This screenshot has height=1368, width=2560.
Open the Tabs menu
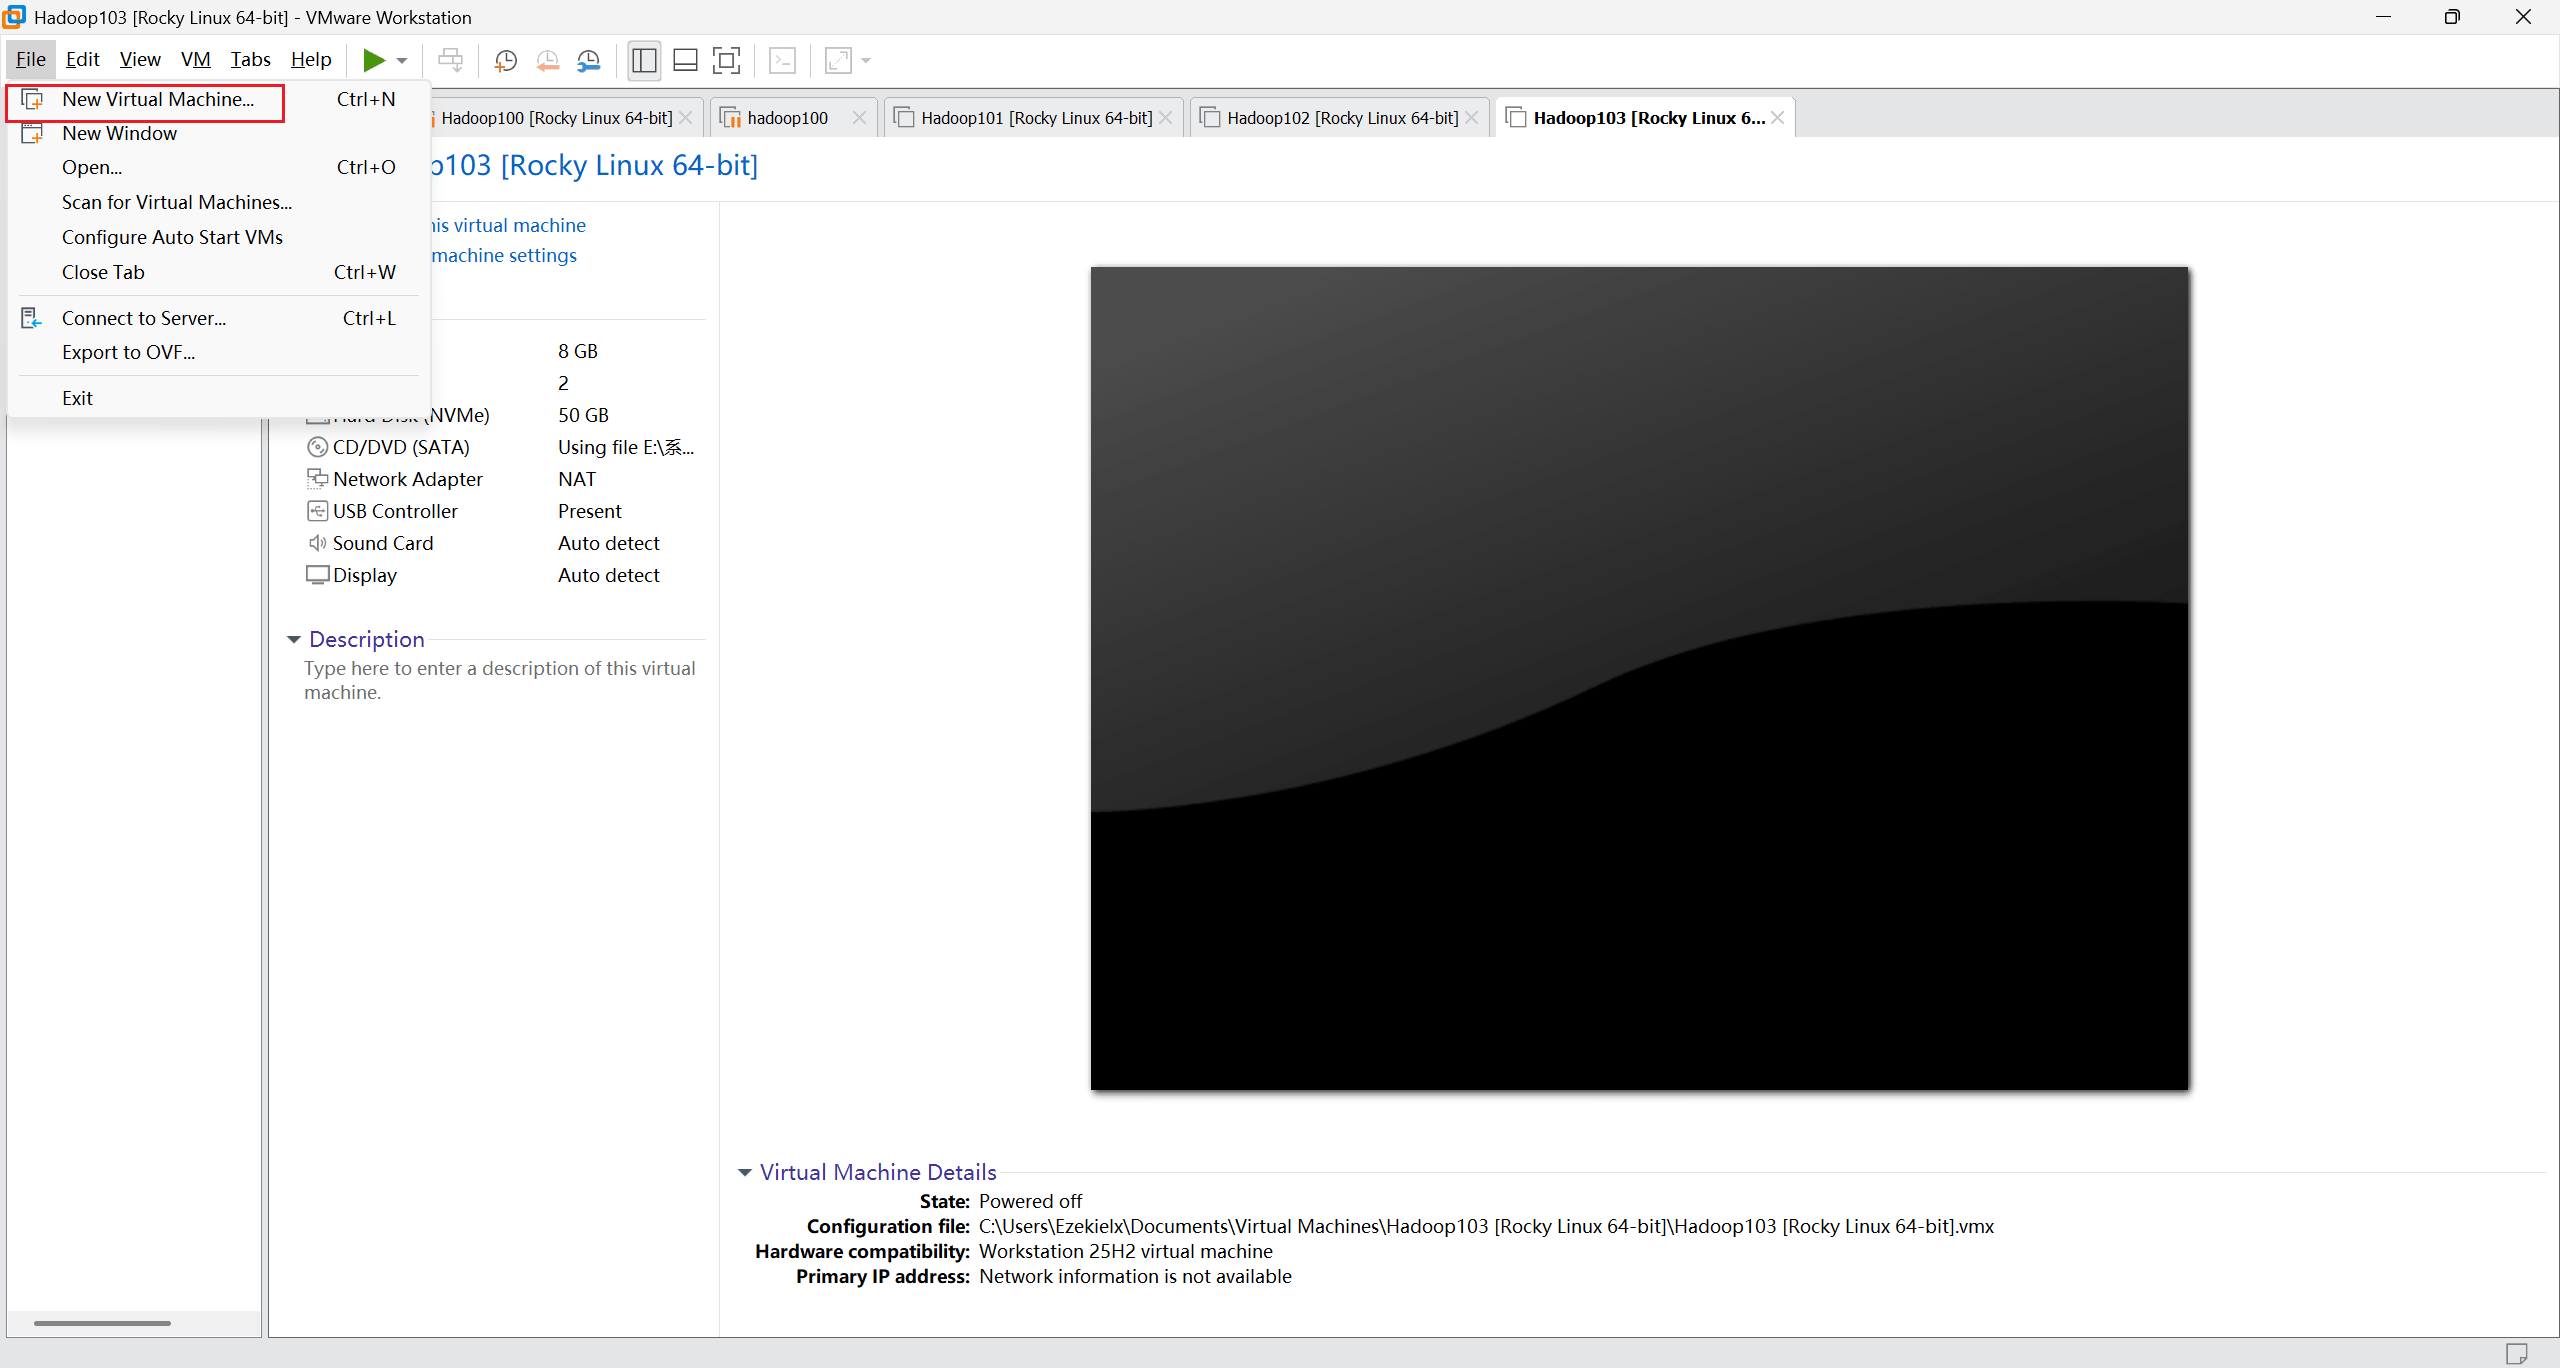click(251, 60)
